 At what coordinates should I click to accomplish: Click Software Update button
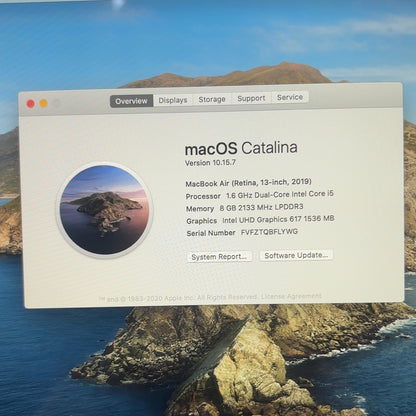pyautogui.click(x=296, y=255)
